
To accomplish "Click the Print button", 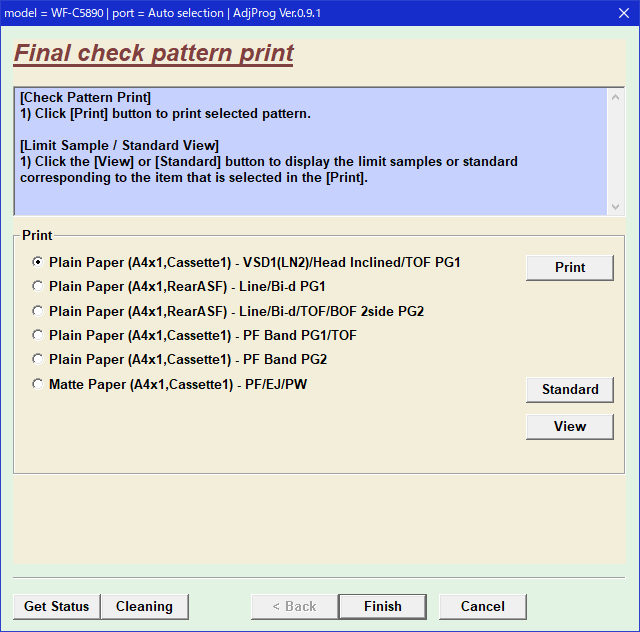I will pyautogui.click(x=569, y=268).
